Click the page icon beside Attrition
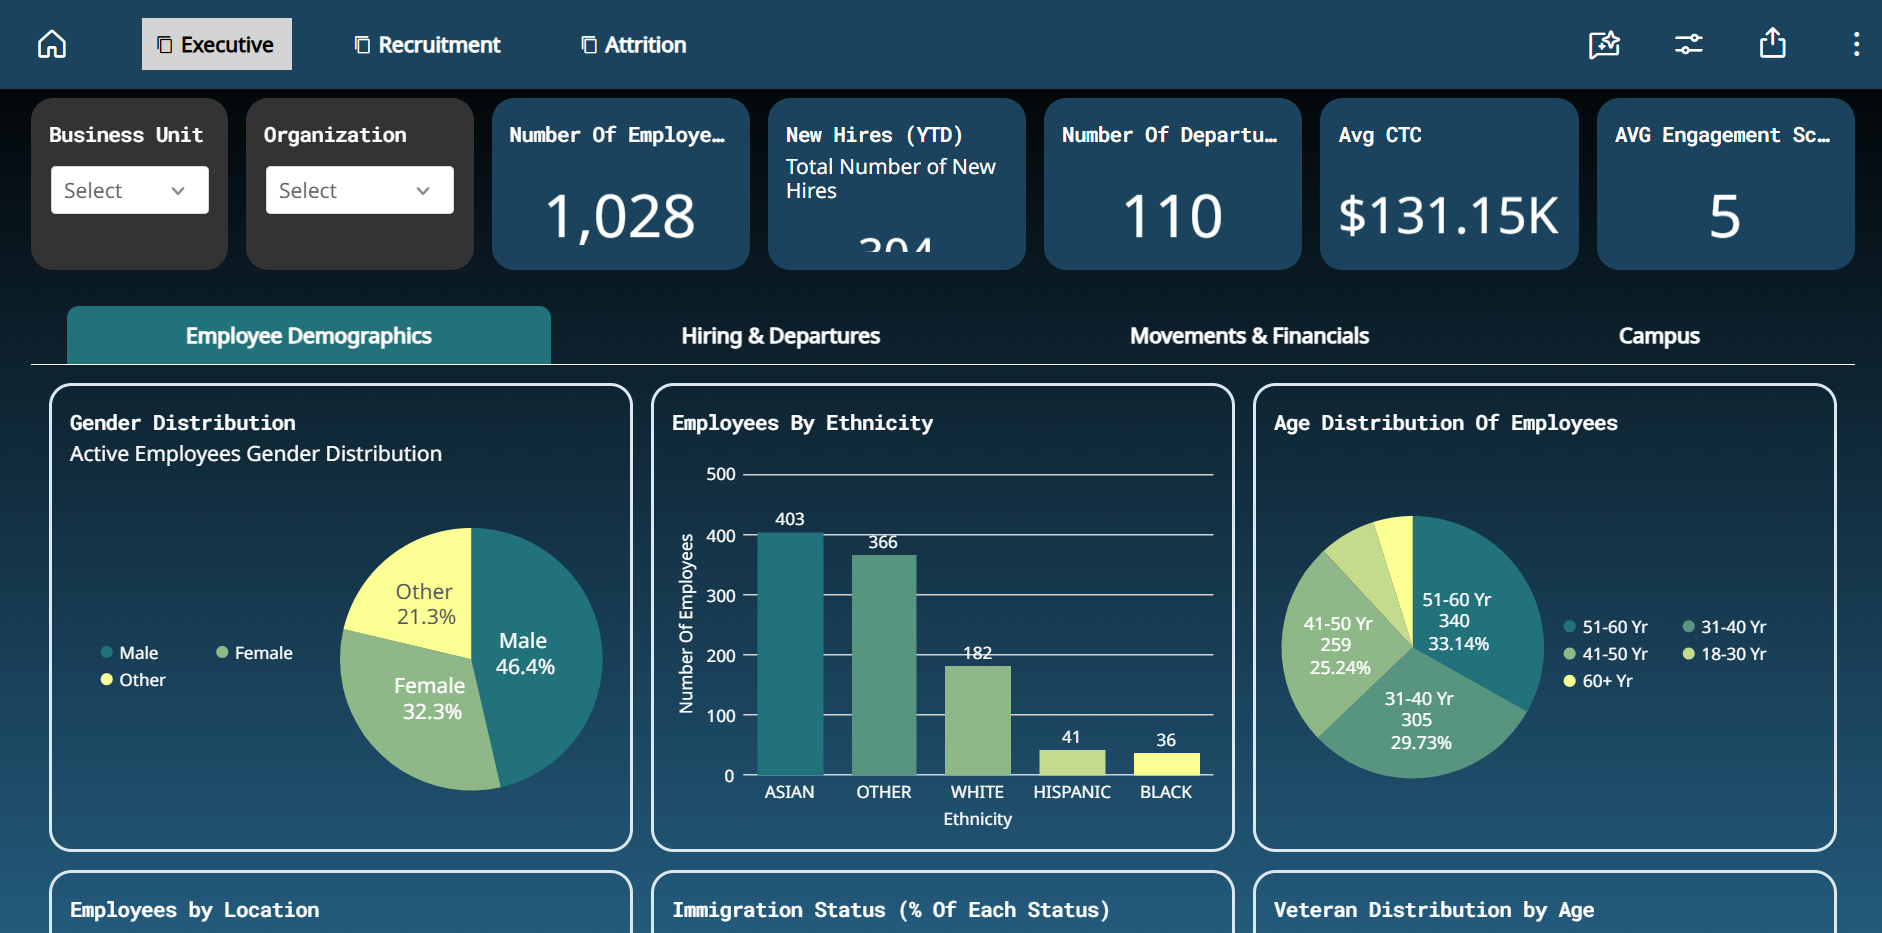The height and width of the screenshot is (933, 1882). [x=589, y=45]
